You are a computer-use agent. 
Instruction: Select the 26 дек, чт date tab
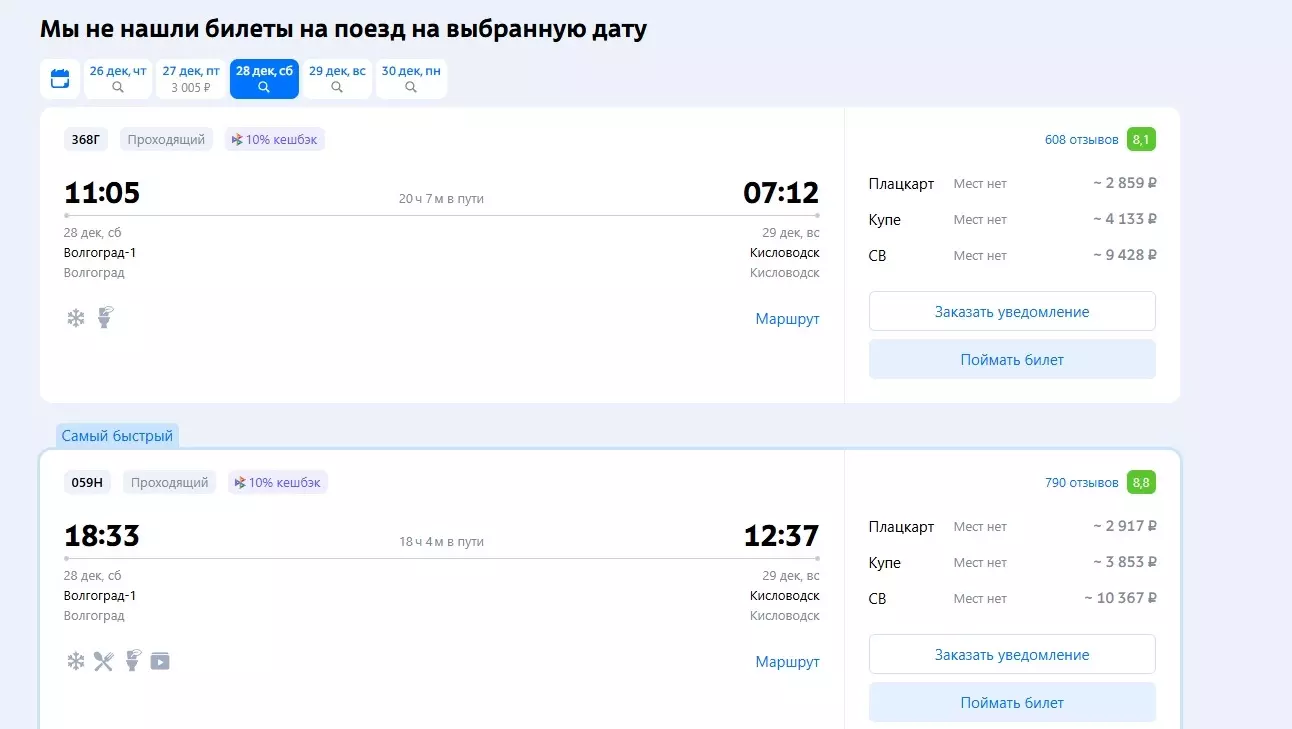pyautogui.click(x=118, y=79)
